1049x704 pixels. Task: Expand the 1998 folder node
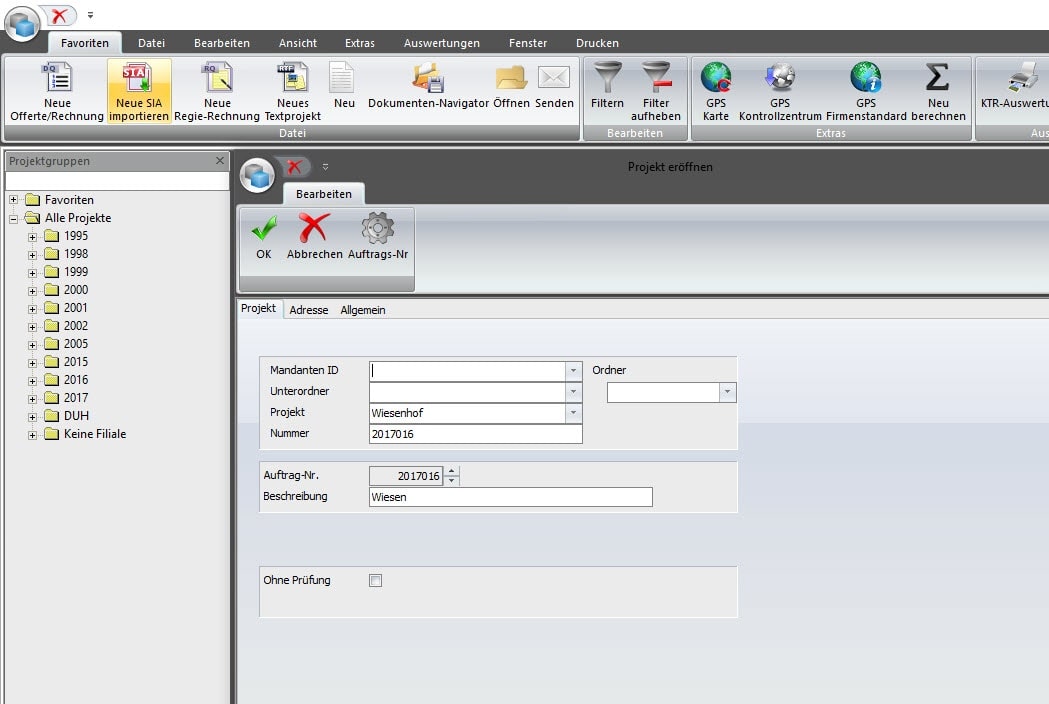pos(32,255)
